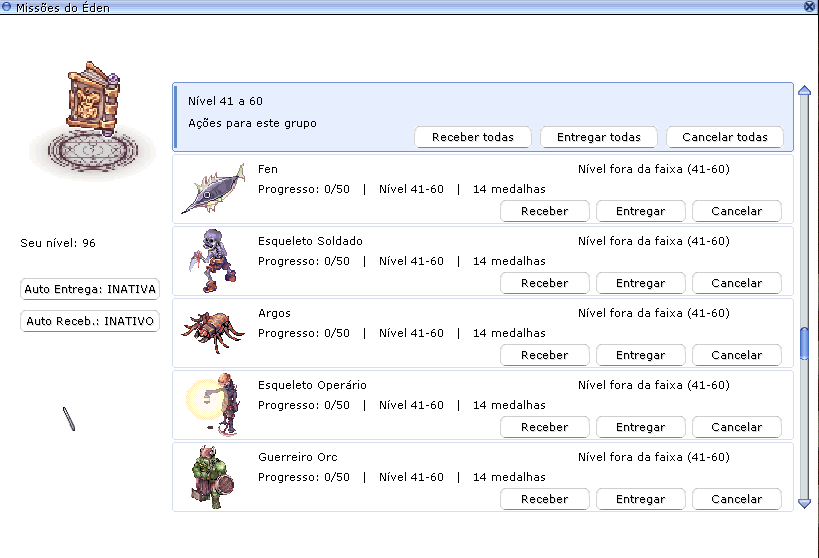Receive the Esqueleto Soldado mission

tap(545, 283)
